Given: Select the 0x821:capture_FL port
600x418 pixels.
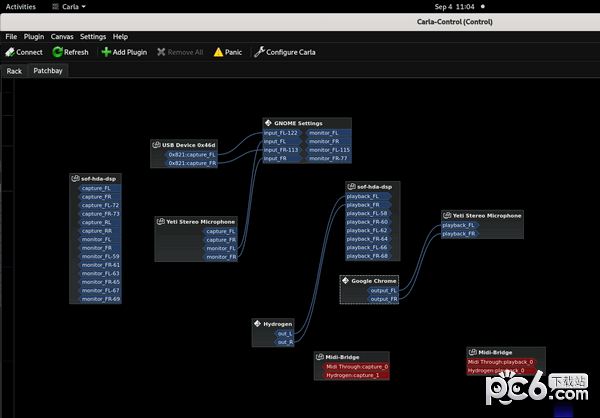Looking at the screenshot, I should [x=191, y=155].
